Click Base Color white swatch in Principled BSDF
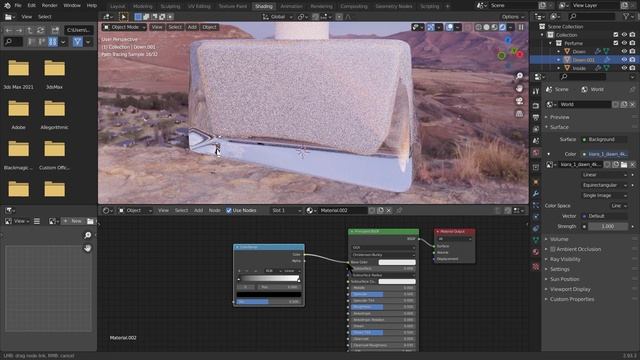 point(397,262)
